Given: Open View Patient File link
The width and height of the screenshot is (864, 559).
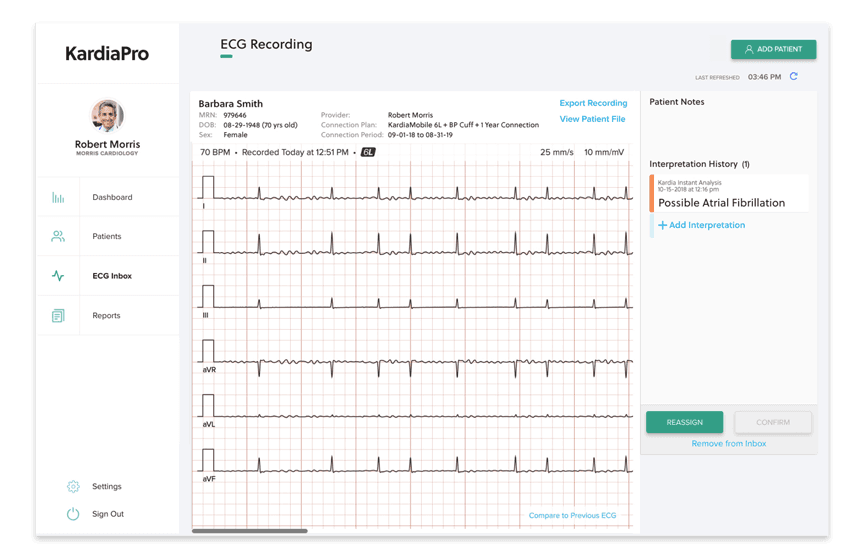Looking at the screenshot, I should 592,119.
